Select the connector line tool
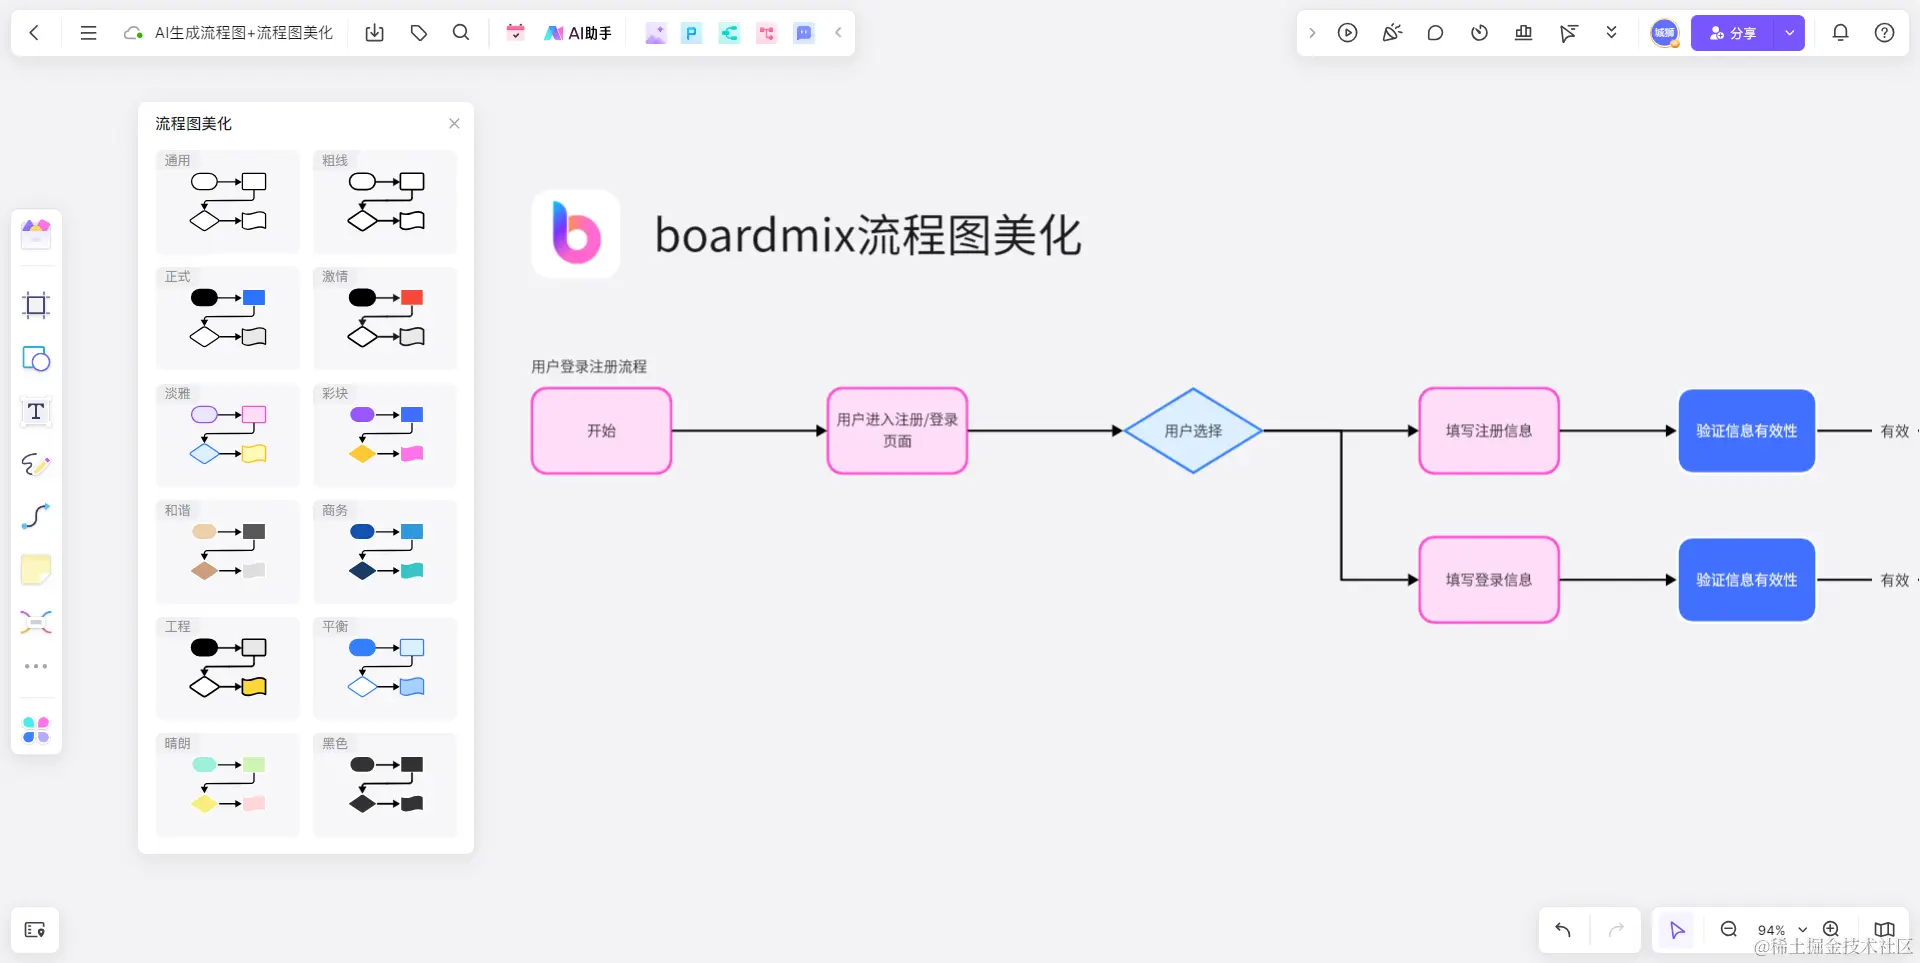Image resolution: width=1920 pixels, height=963 pixels. [x=36, y=516]
